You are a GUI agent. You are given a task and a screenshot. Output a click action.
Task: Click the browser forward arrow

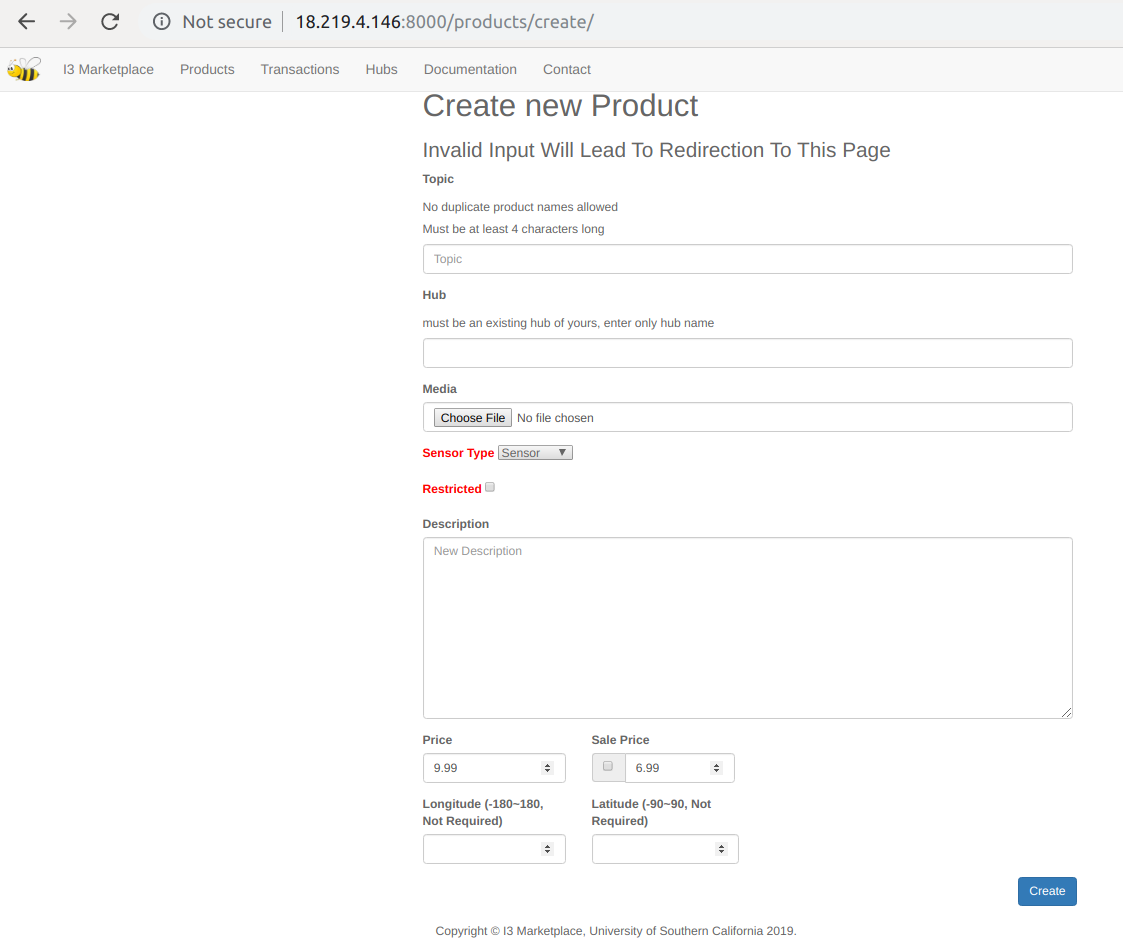click(68, 21)
